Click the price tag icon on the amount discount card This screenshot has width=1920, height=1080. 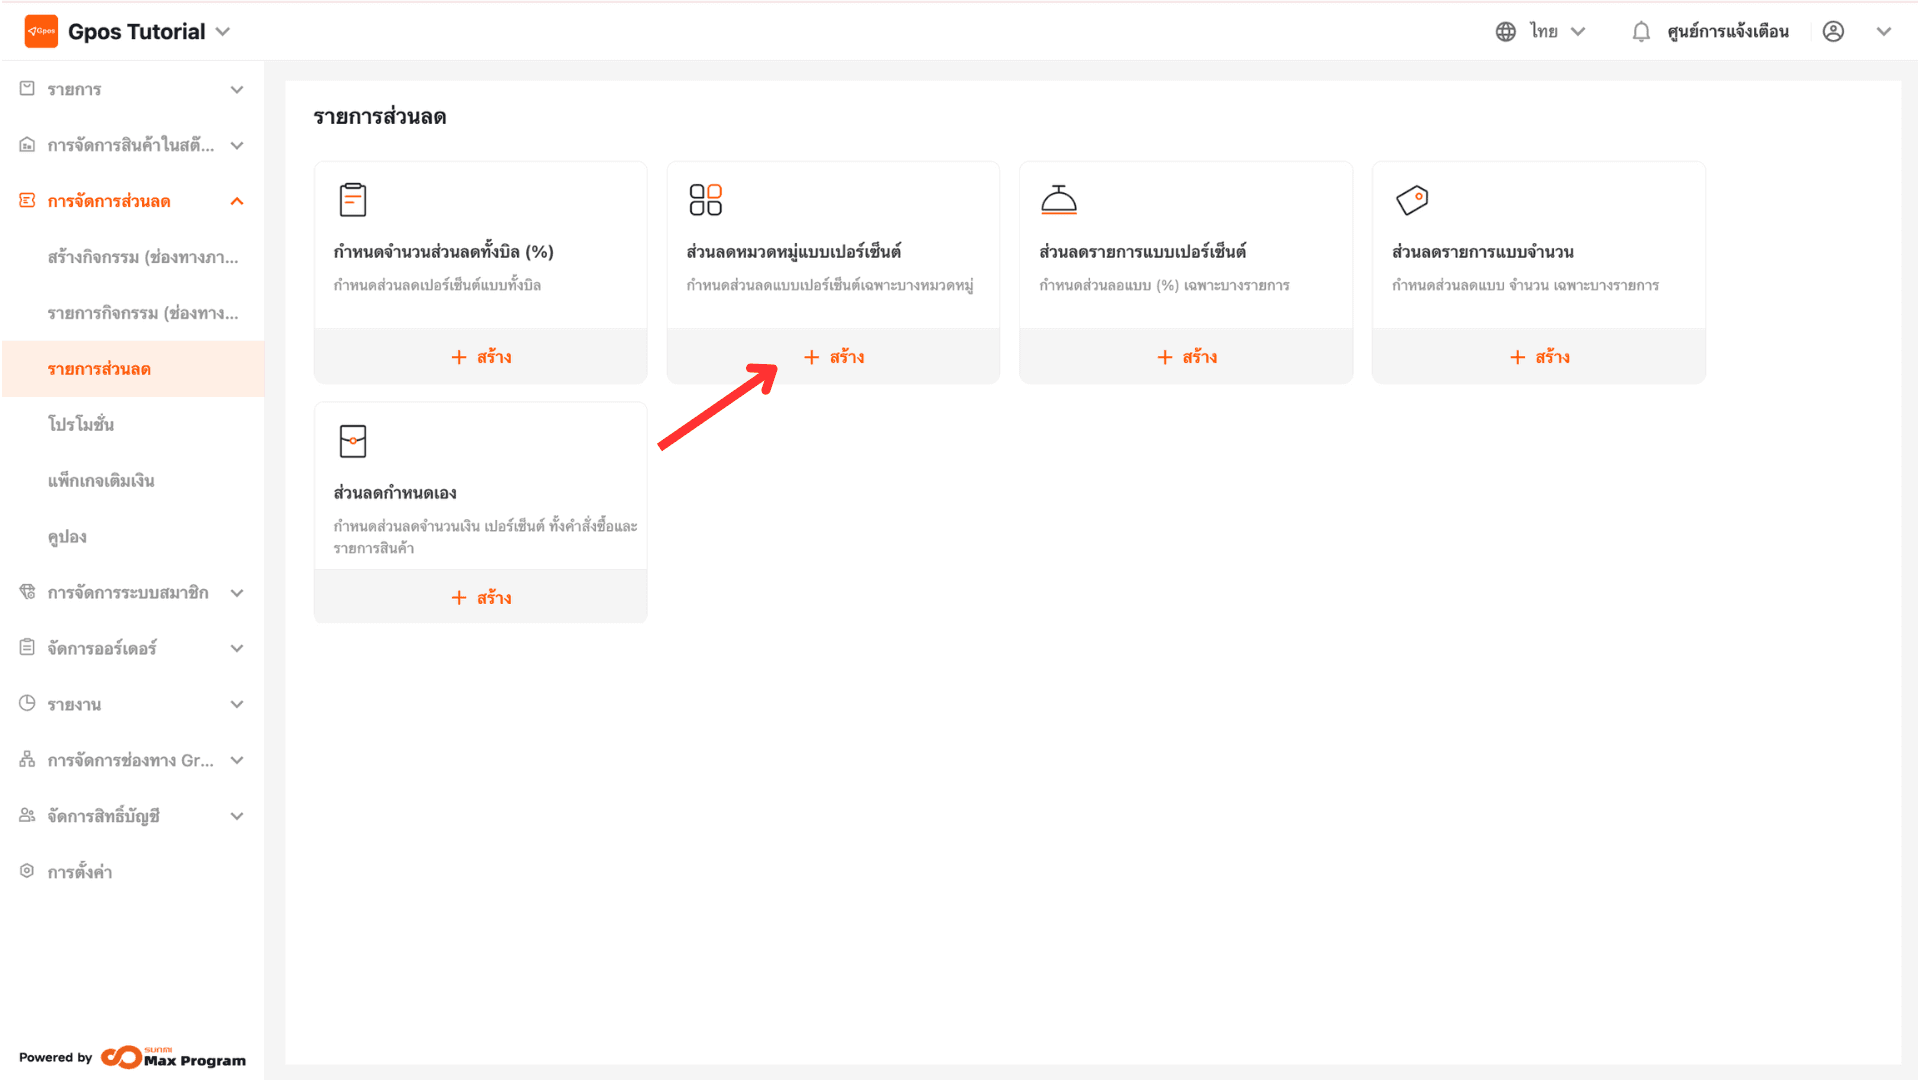click(x=1412, y=200)
